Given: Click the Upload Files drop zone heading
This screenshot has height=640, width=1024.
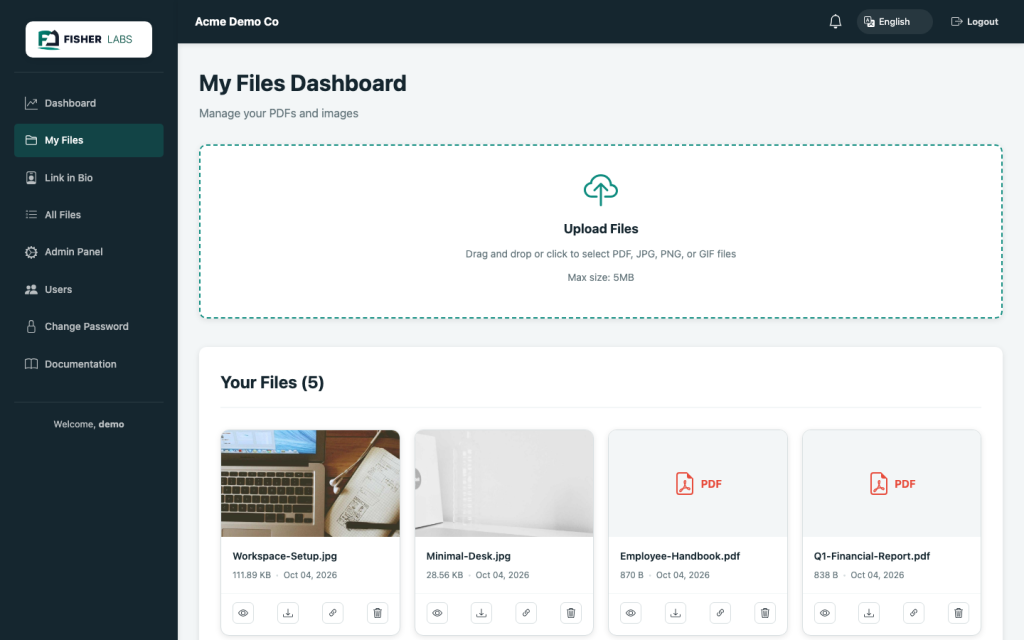Looking at the screenshot, I should click(x=601, y=229).
